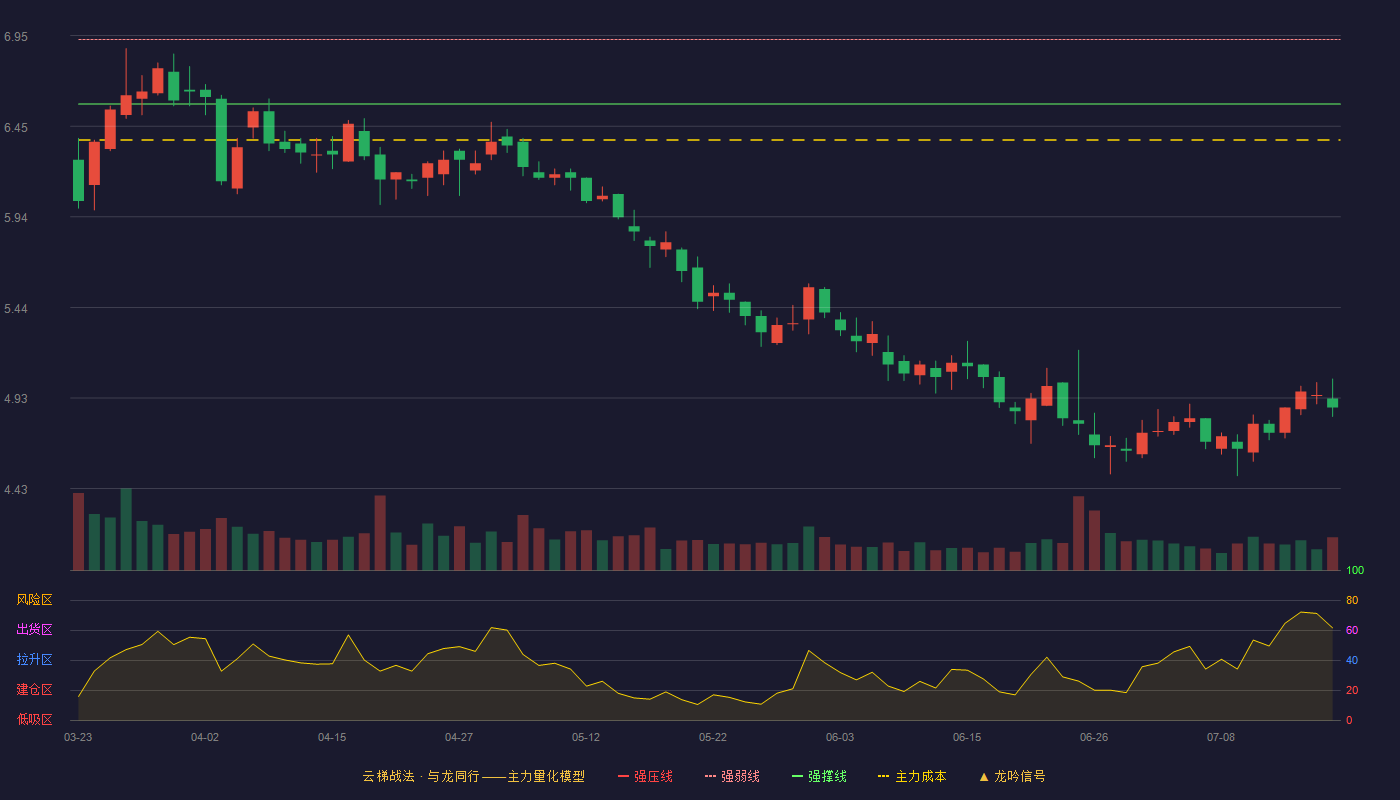1400x800 pixels.
Task: Click the 06-03 date label
Action: click(840, 737)
